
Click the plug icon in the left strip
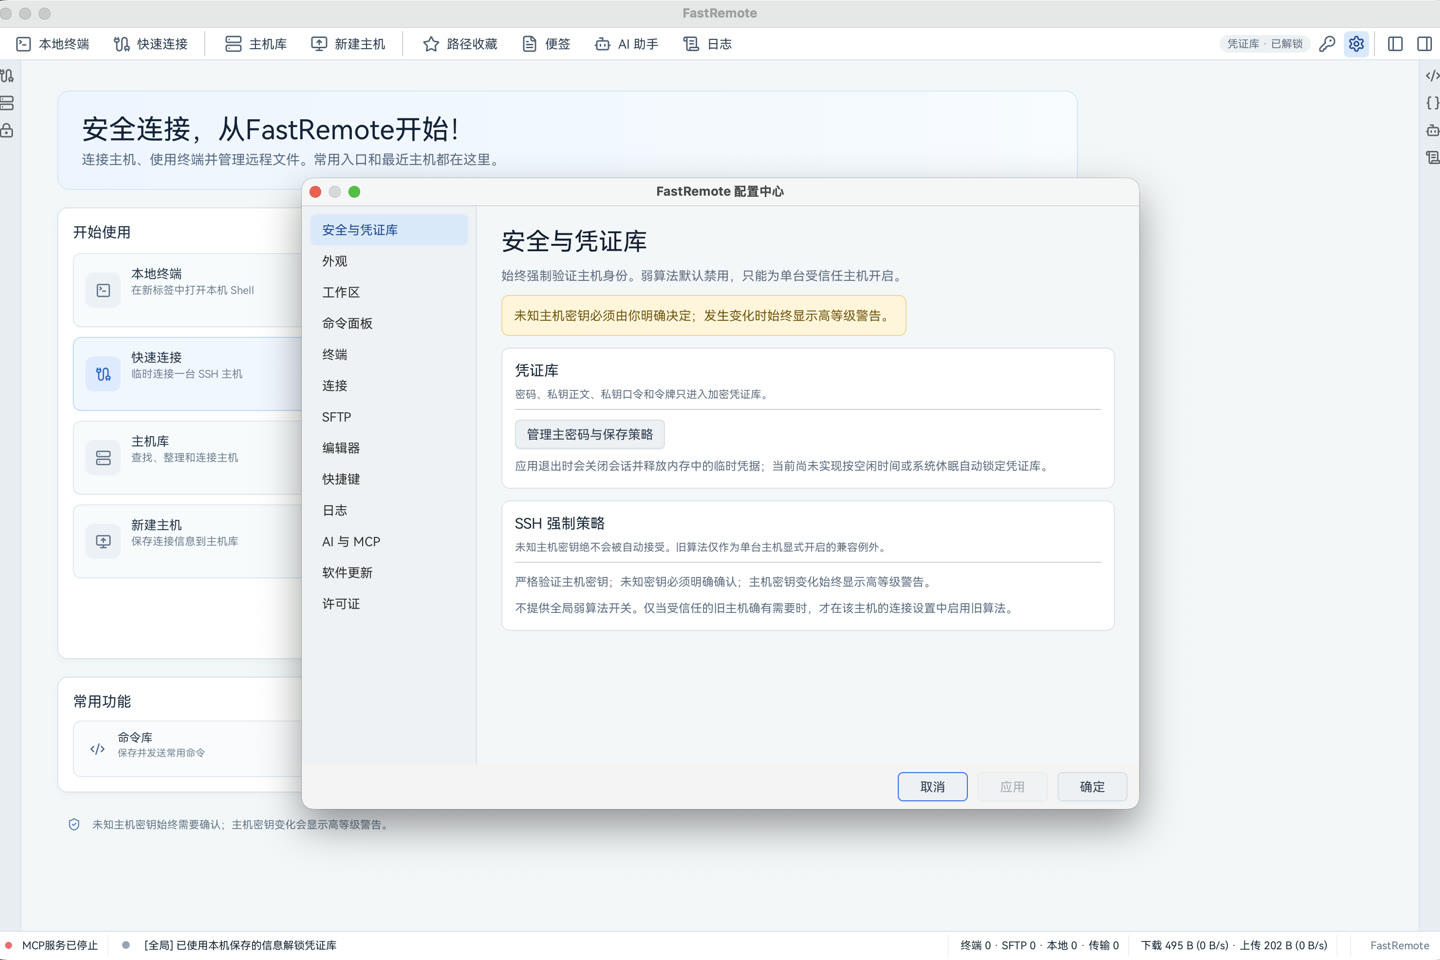point(8,76)
